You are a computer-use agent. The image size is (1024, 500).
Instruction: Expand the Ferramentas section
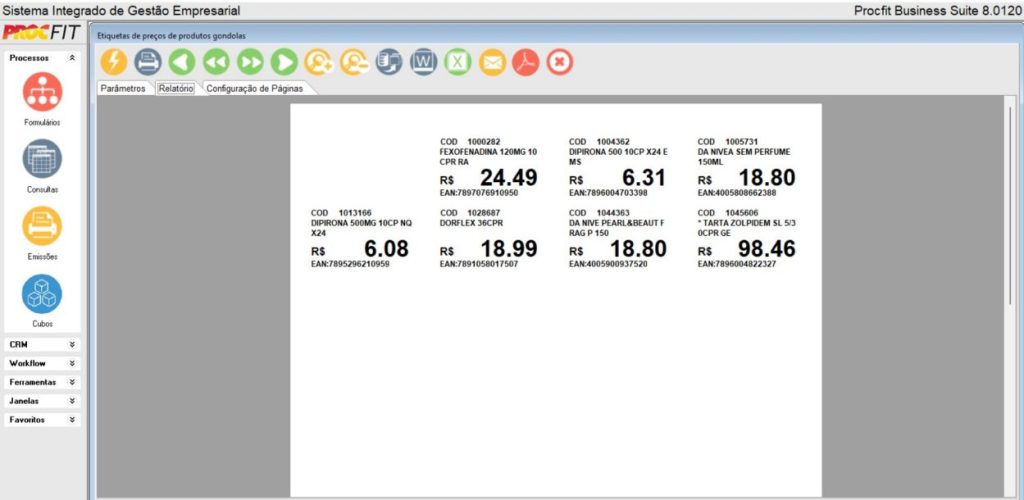click(x=72, y=382)
